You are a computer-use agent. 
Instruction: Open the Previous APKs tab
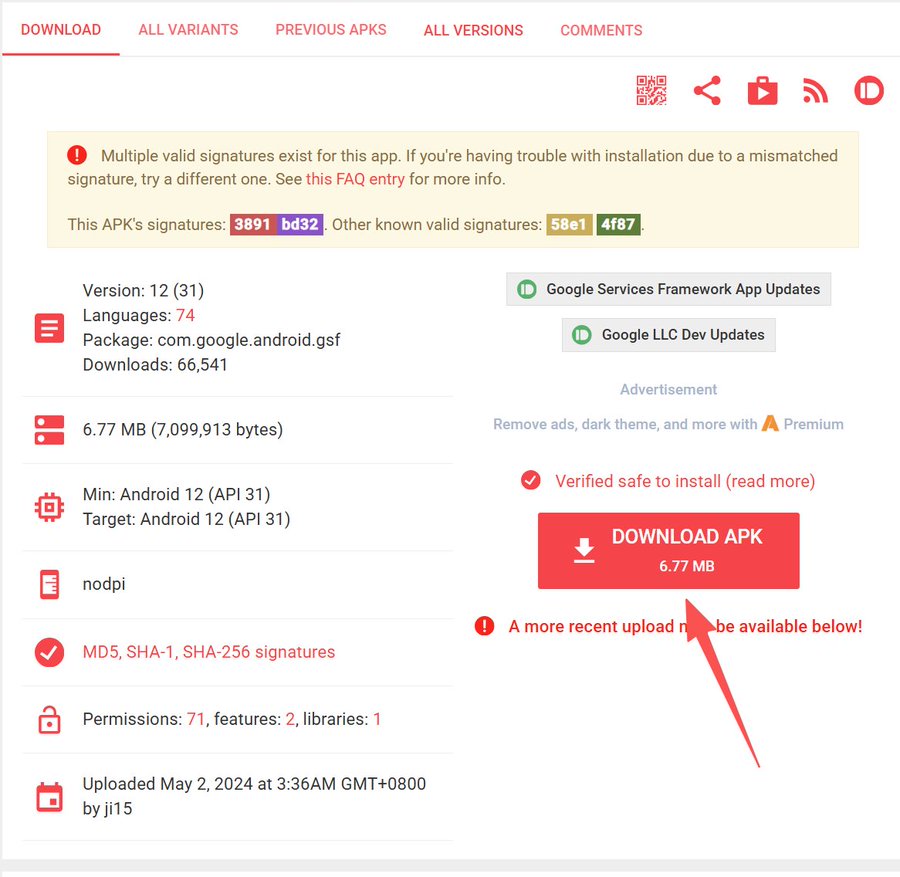click(x=331, y=30)
